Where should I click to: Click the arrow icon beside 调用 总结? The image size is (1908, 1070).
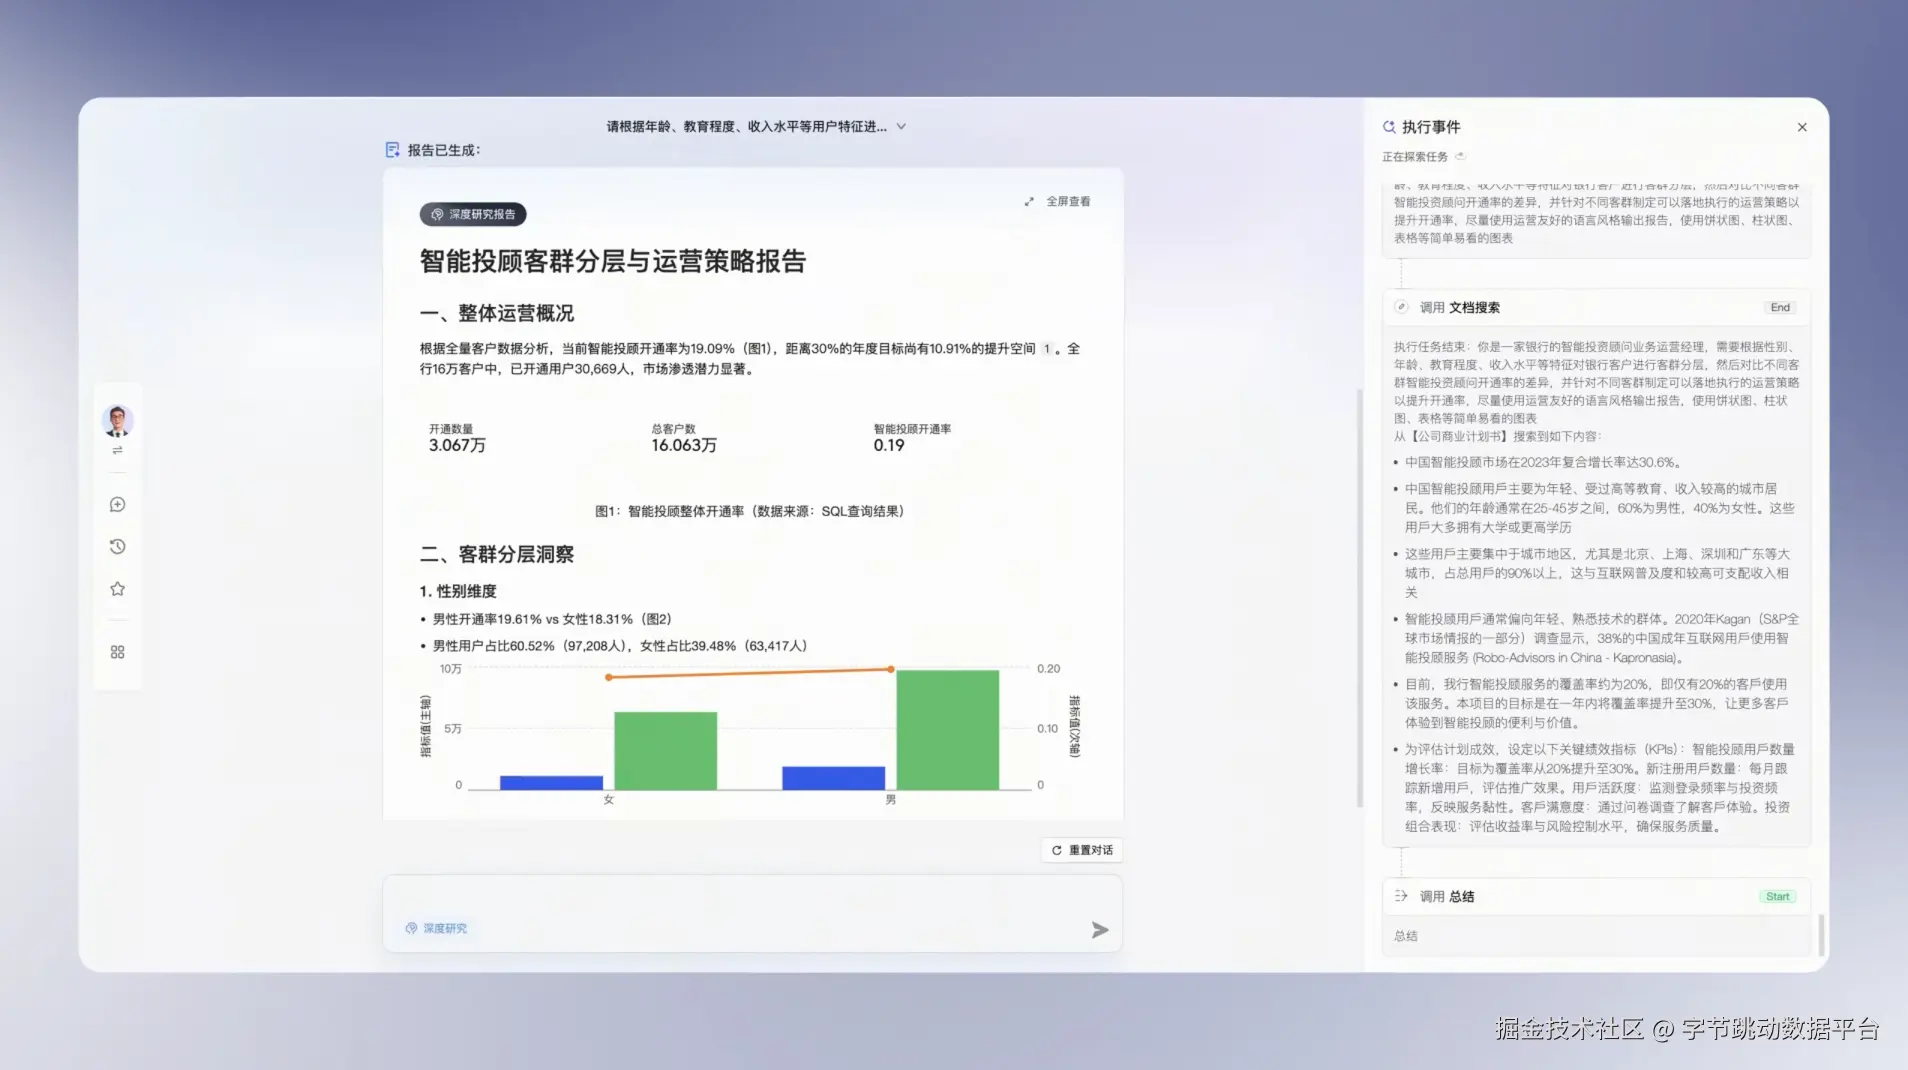pos(1401,897)
